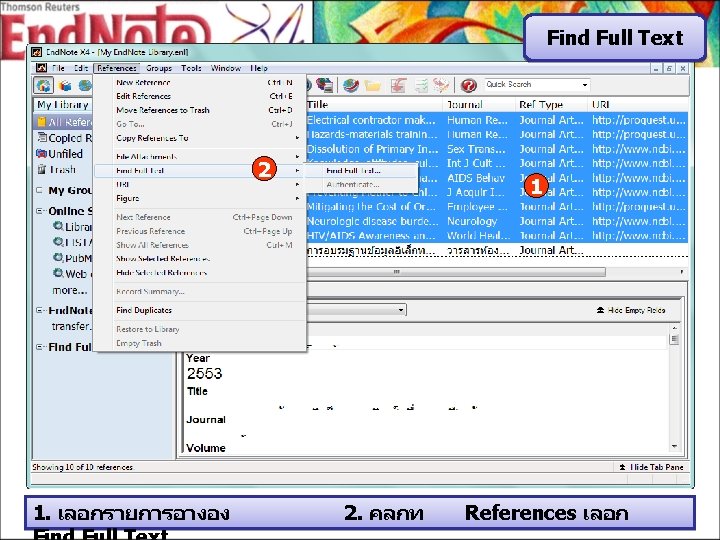Expand the File Attachments submenu

click(200, 157)
